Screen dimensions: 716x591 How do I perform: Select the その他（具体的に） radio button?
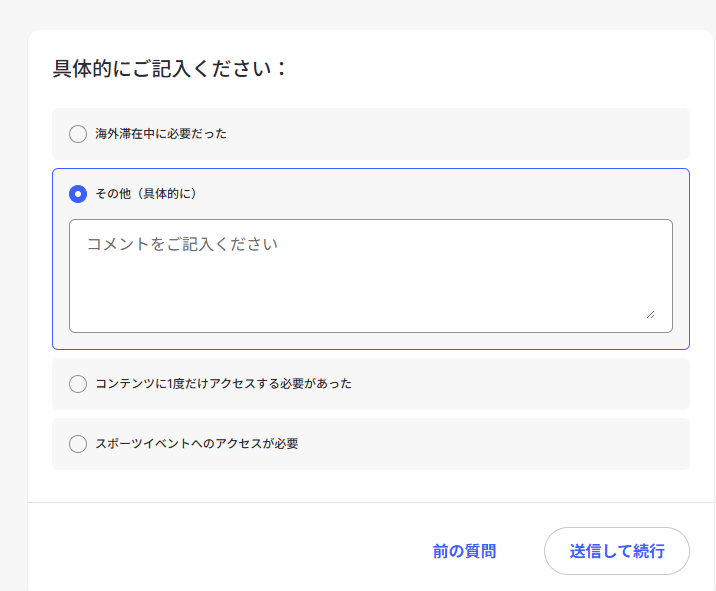[x=78, y=194]
